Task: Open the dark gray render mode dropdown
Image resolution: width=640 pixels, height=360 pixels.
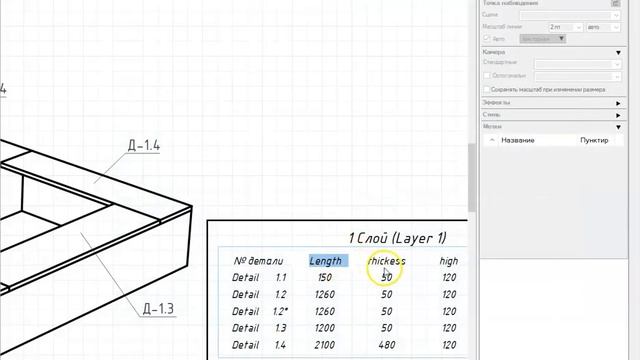Action: point(542,39)
